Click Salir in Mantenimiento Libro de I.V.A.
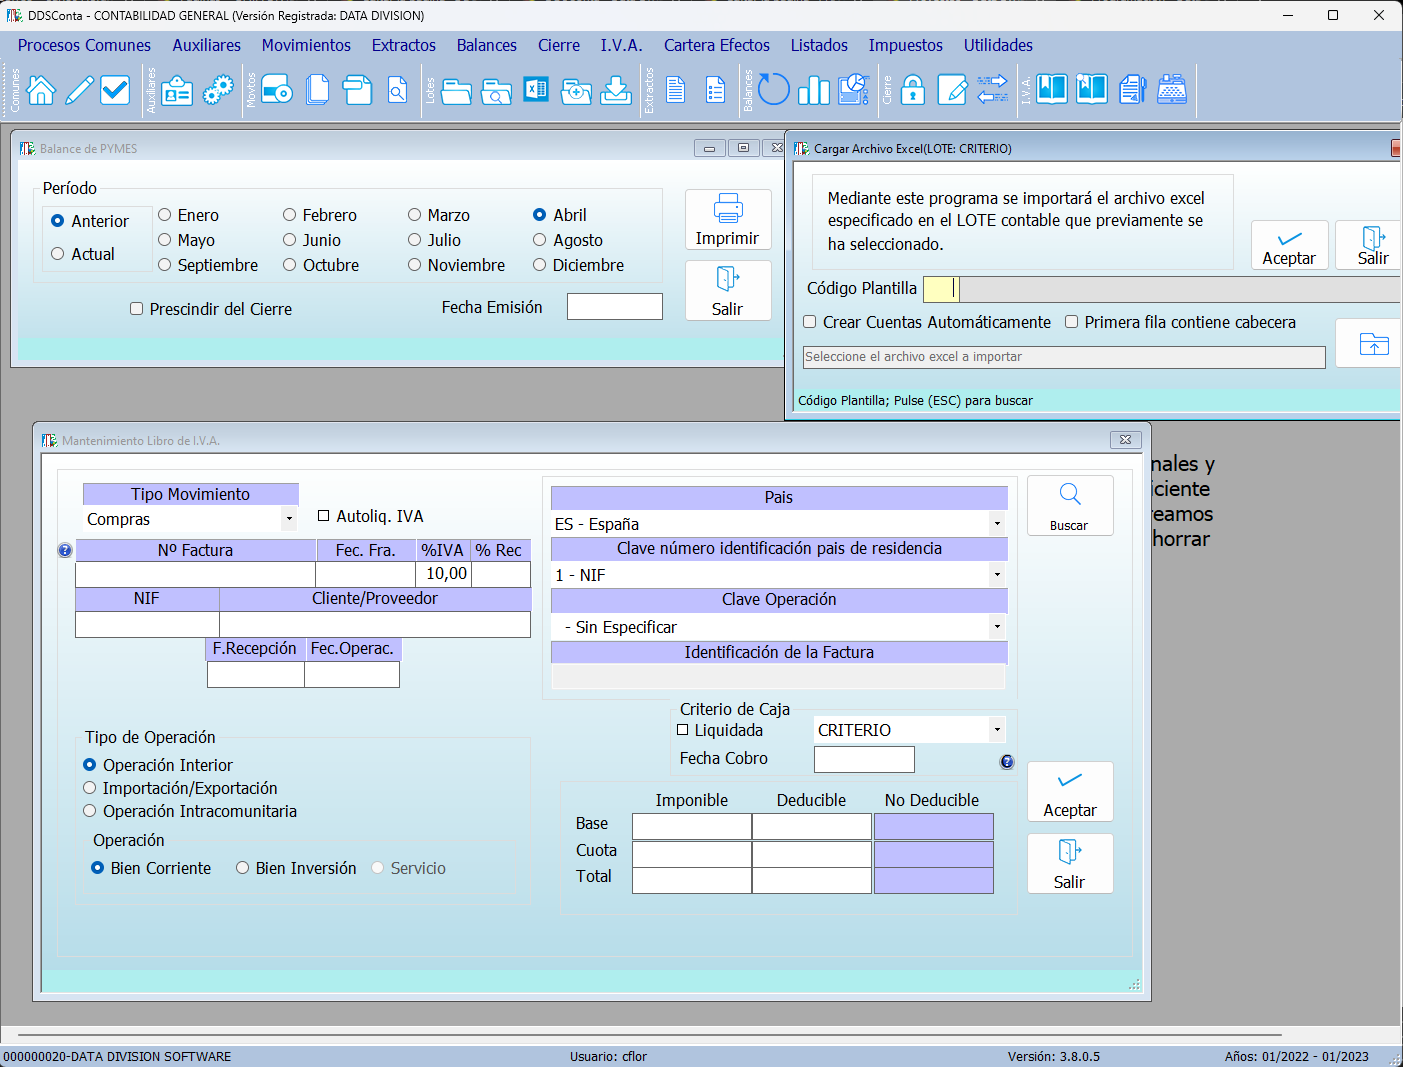1403x1067 pixels. [1070, 864]
